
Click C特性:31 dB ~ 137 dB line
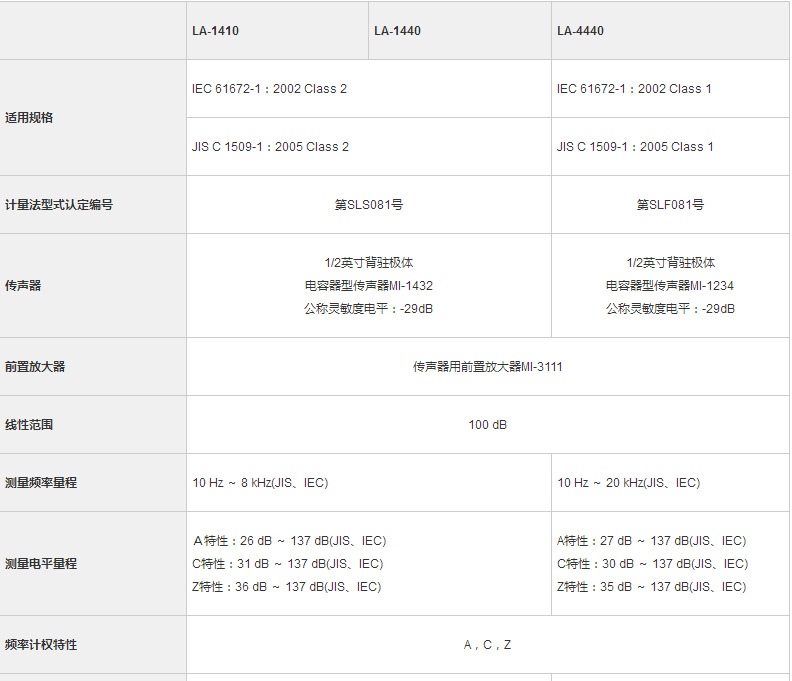(x=288, y=564)
